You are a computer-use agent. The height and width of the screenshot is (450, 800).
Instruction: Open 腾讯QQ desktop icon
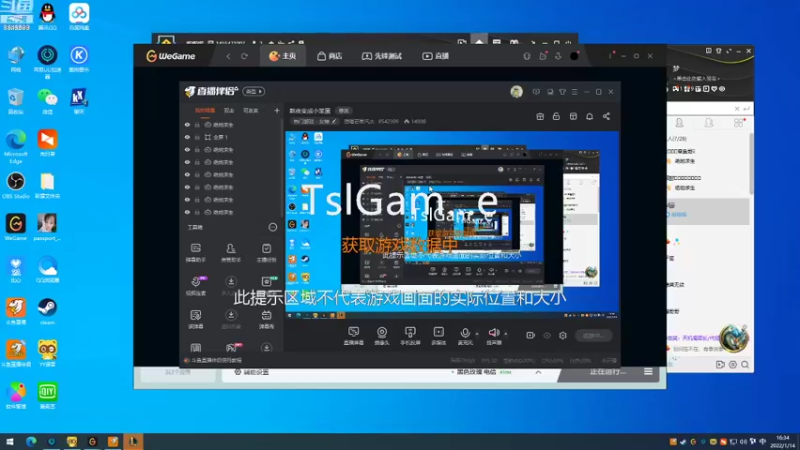[x=47, y=17]
